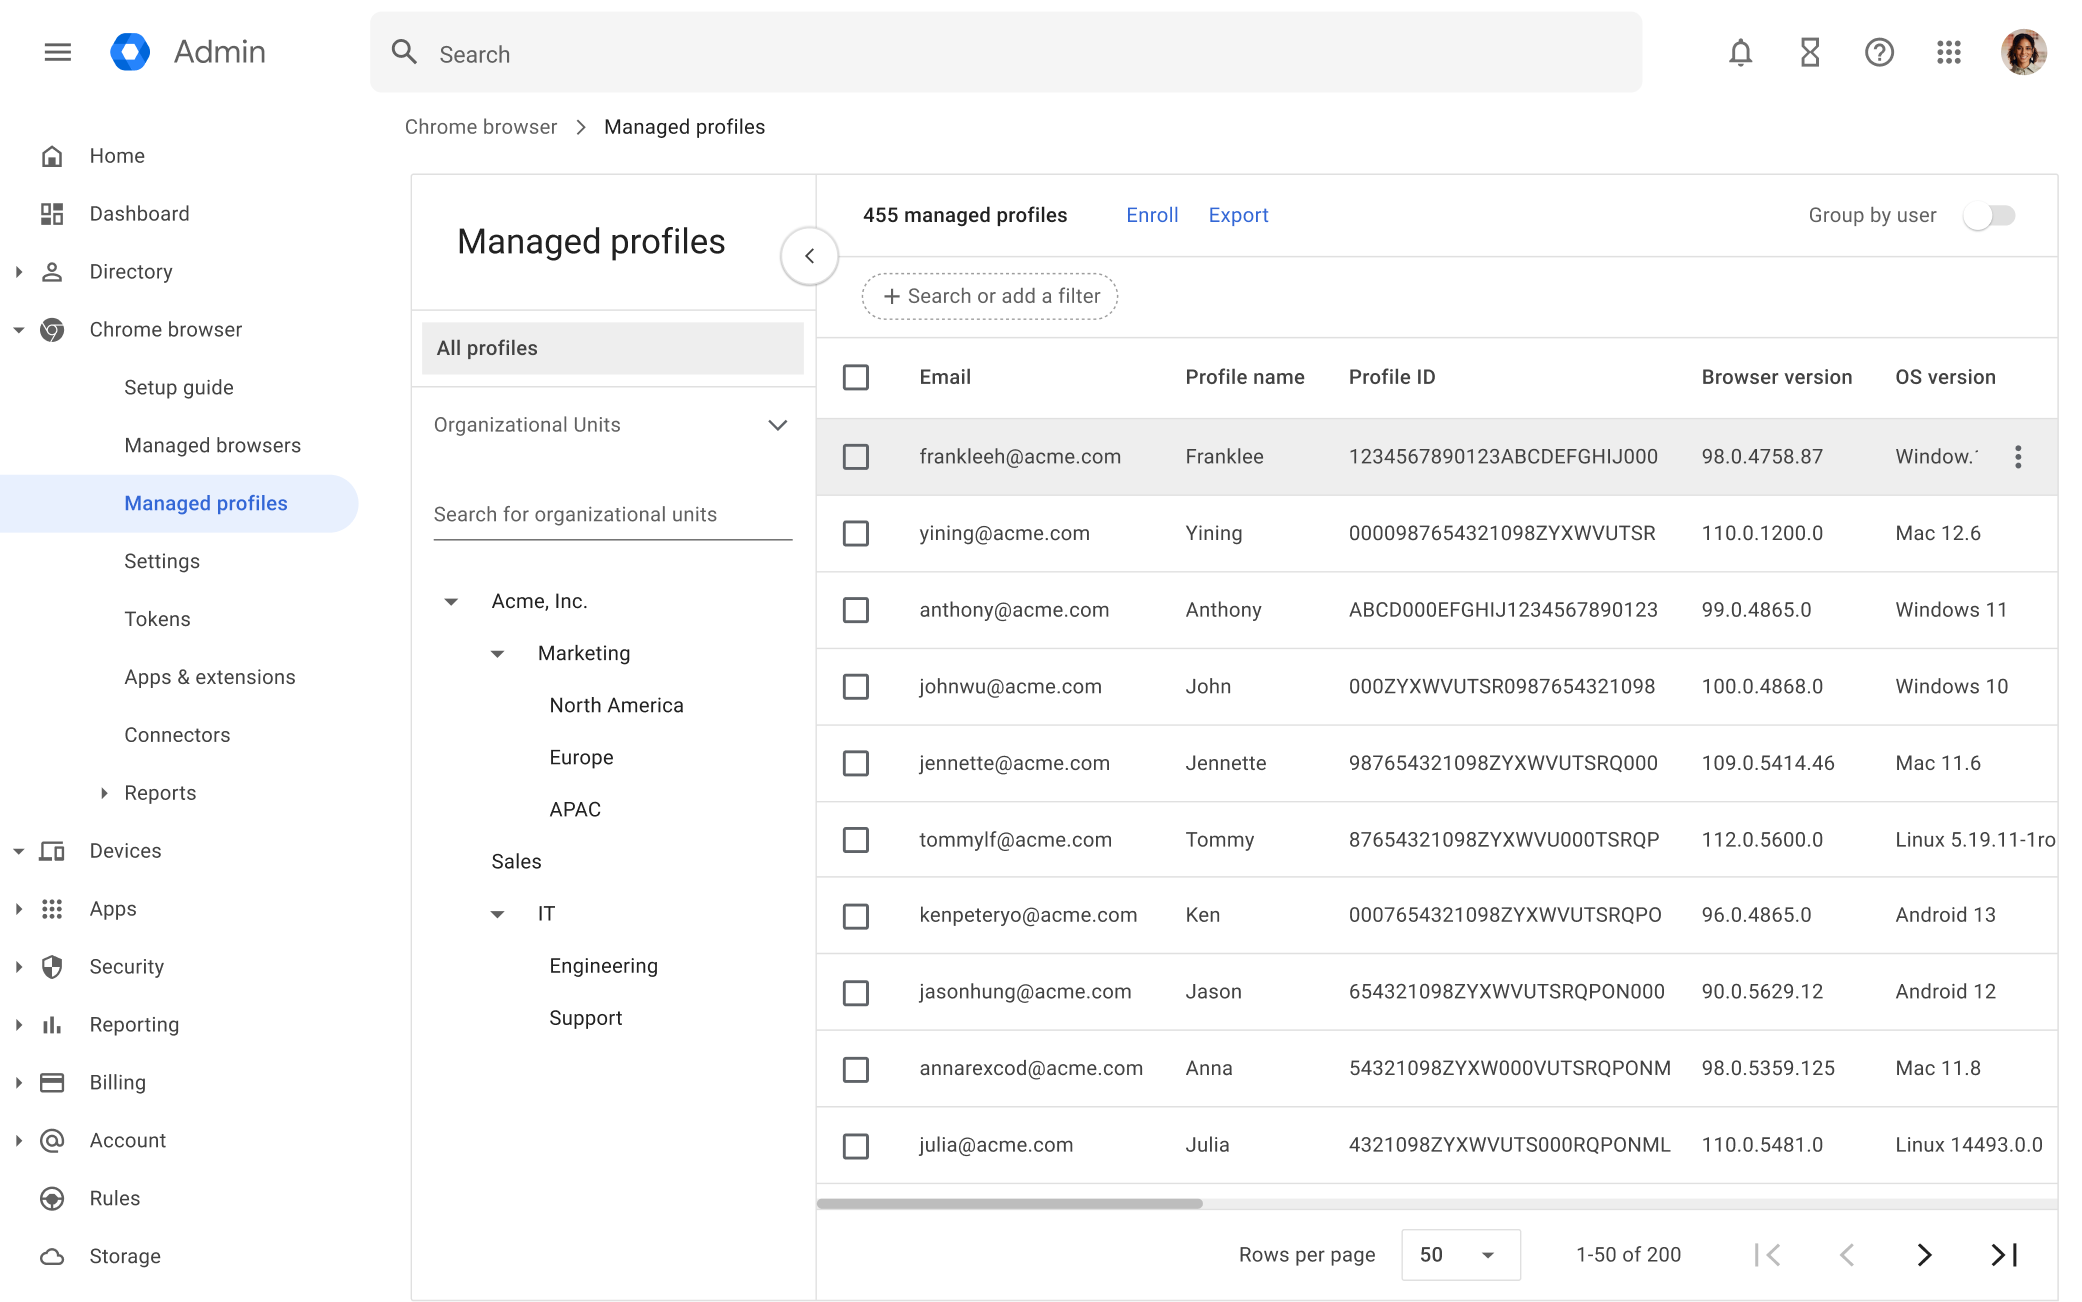Click the Enroll button
Screen dimensions: 2082x1302
click(x=1154, y=214)
